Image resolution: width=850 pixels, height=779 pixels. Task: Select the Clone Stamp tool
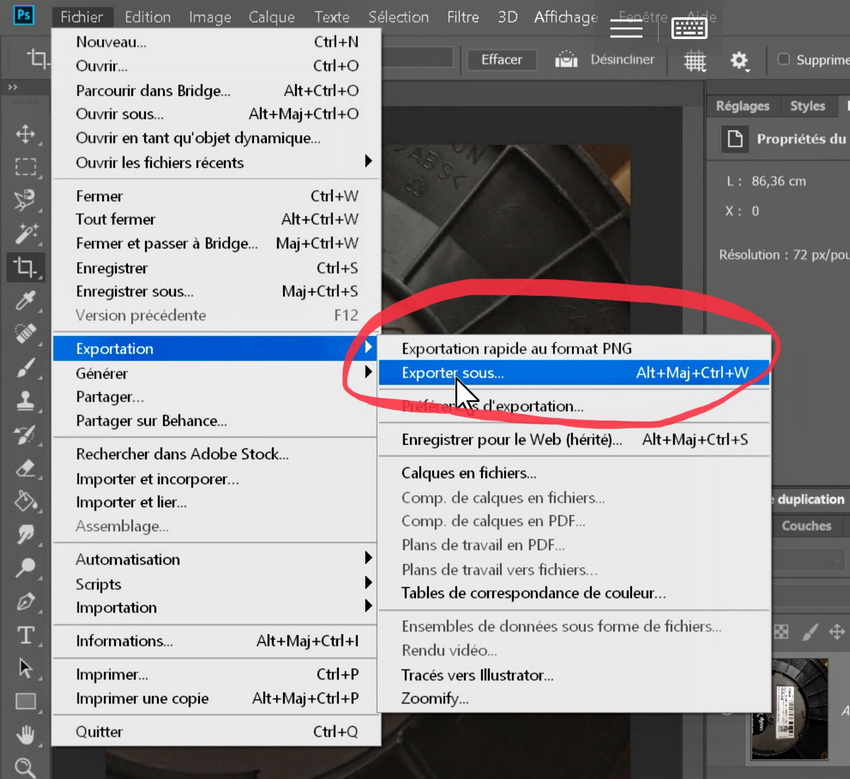tap(25, 401)
